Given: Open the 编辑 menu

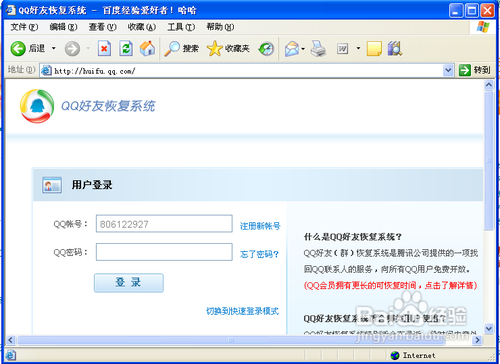Looking at the screenshot, I should point(63,27).
